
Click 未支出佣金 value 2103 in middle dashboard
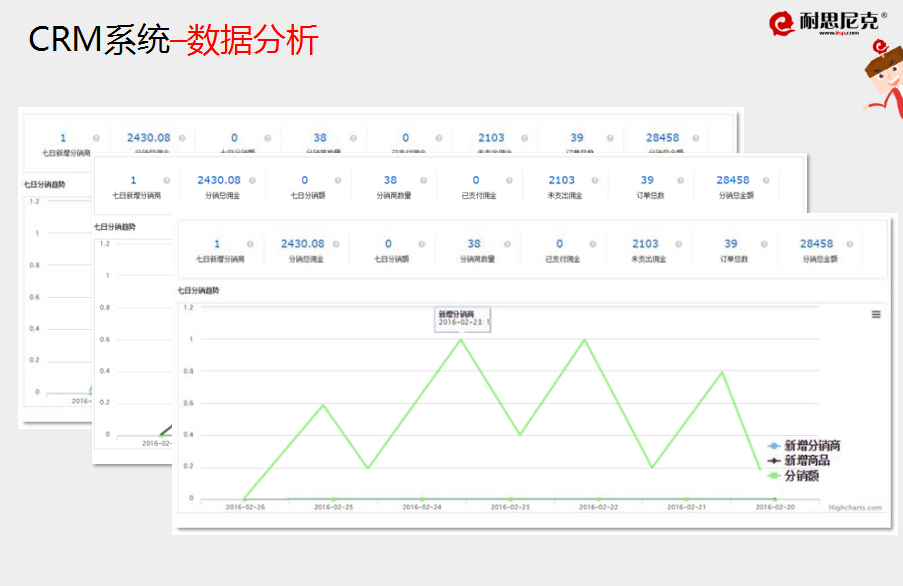[x=561, y=180]
